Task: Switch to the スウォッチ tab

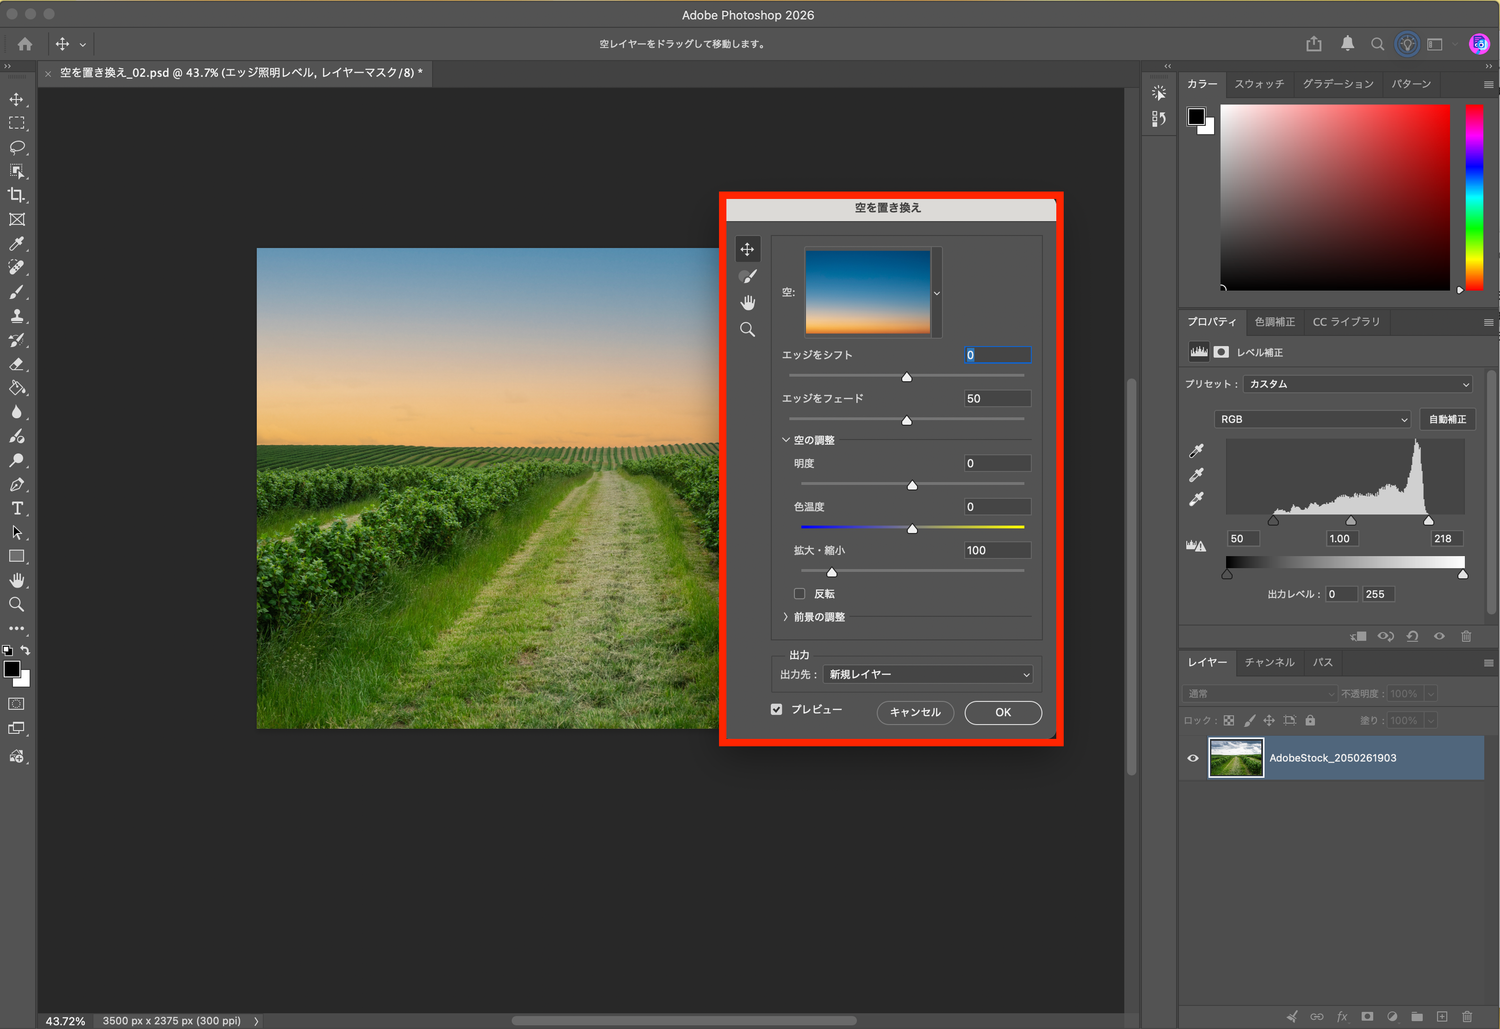Action: click(x=1259, y=84)
